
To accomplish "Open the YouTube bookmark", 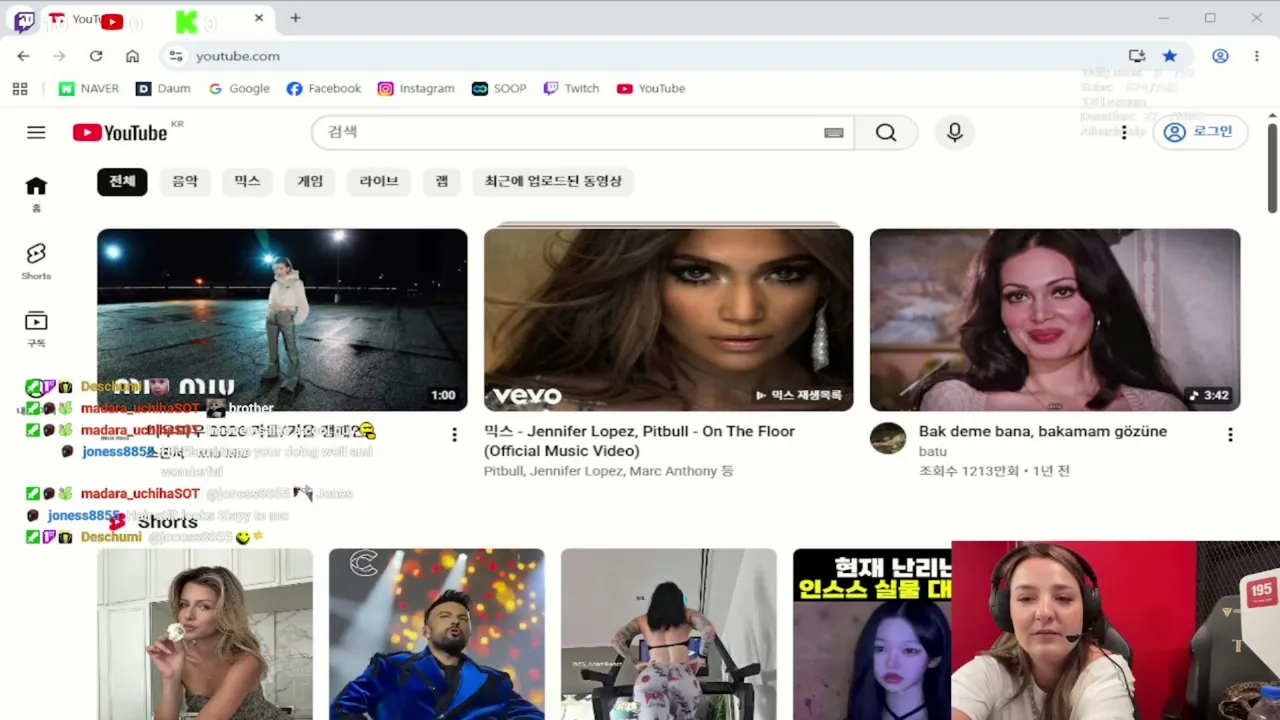I will pyautogui.click(x=651, y=89).
